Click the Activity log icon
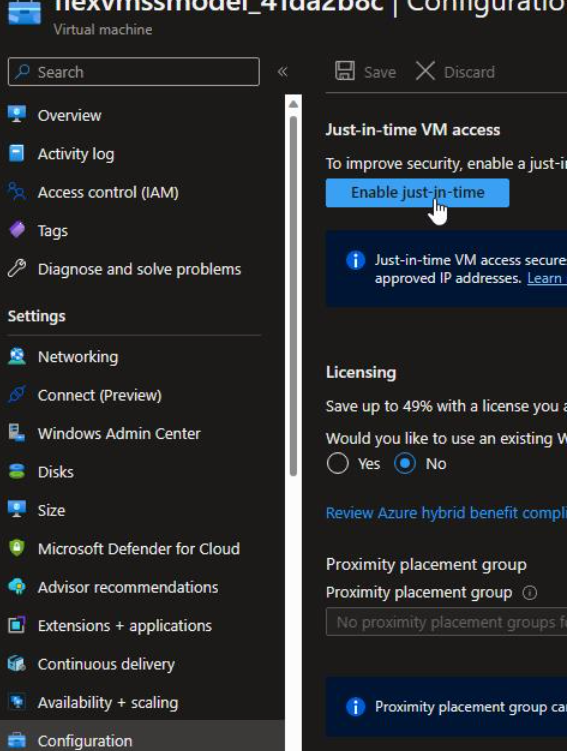Image resolution: width=567 pixels, height=751 pixels. tap(17, 153)
